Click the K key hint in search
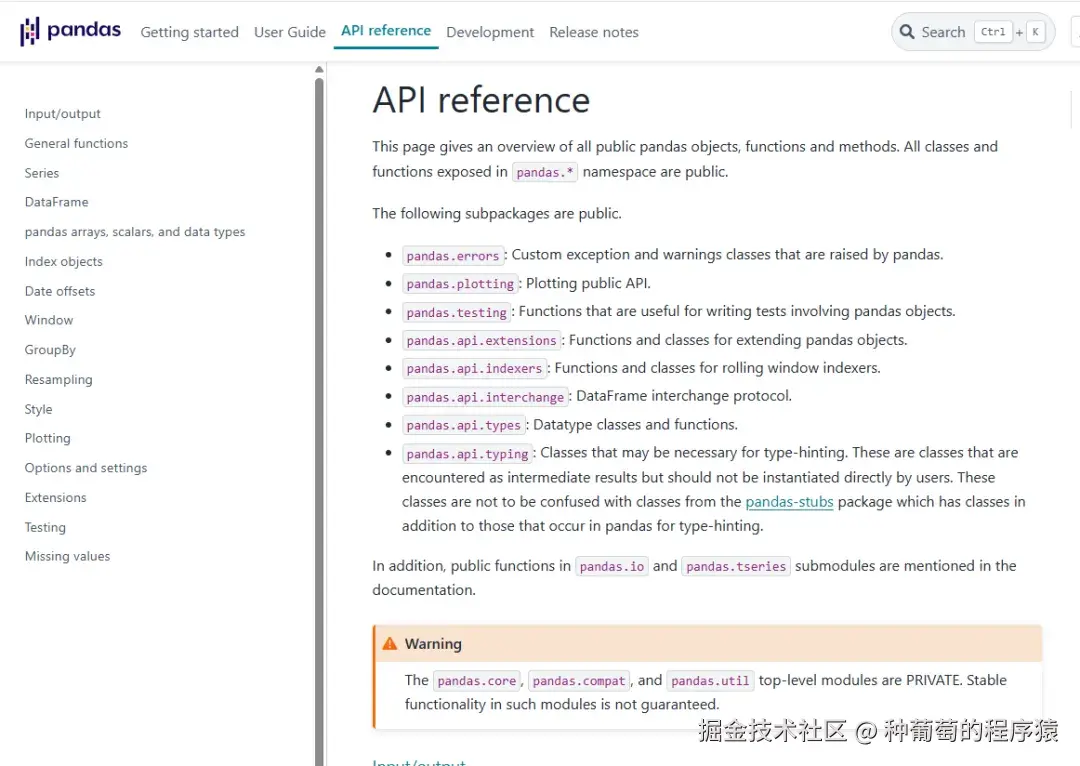The width and height of the screenshot is (1080, 766). (x=1035, y=32)
